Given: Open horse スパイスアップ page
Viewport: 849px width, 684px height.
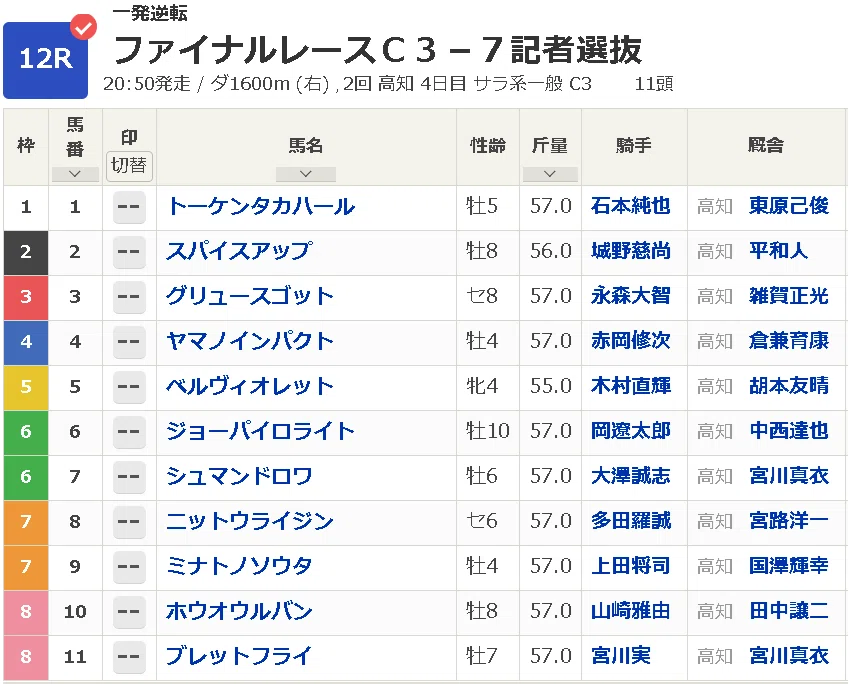Looking at the screenshot, I should click(239, 251).
